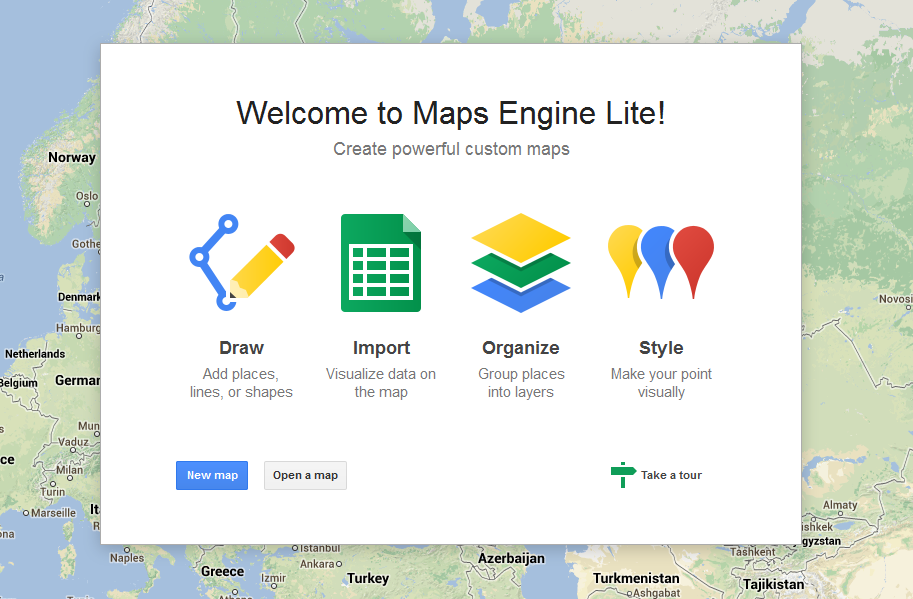913x599 pixels.
Task: Click the Turkmenistan label on the map
Action: pyautogui.click(x=636, y=578)
